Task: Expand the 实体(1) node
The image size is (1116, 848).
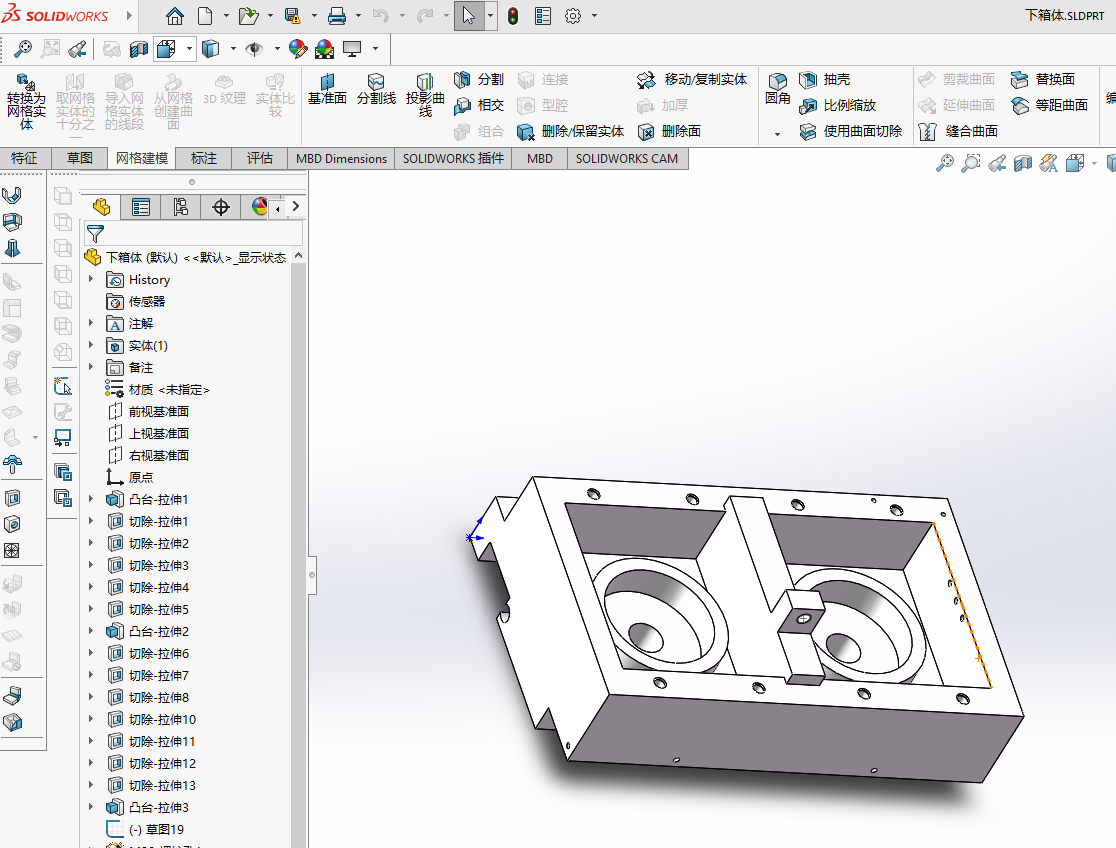Action: pos(91,345)
